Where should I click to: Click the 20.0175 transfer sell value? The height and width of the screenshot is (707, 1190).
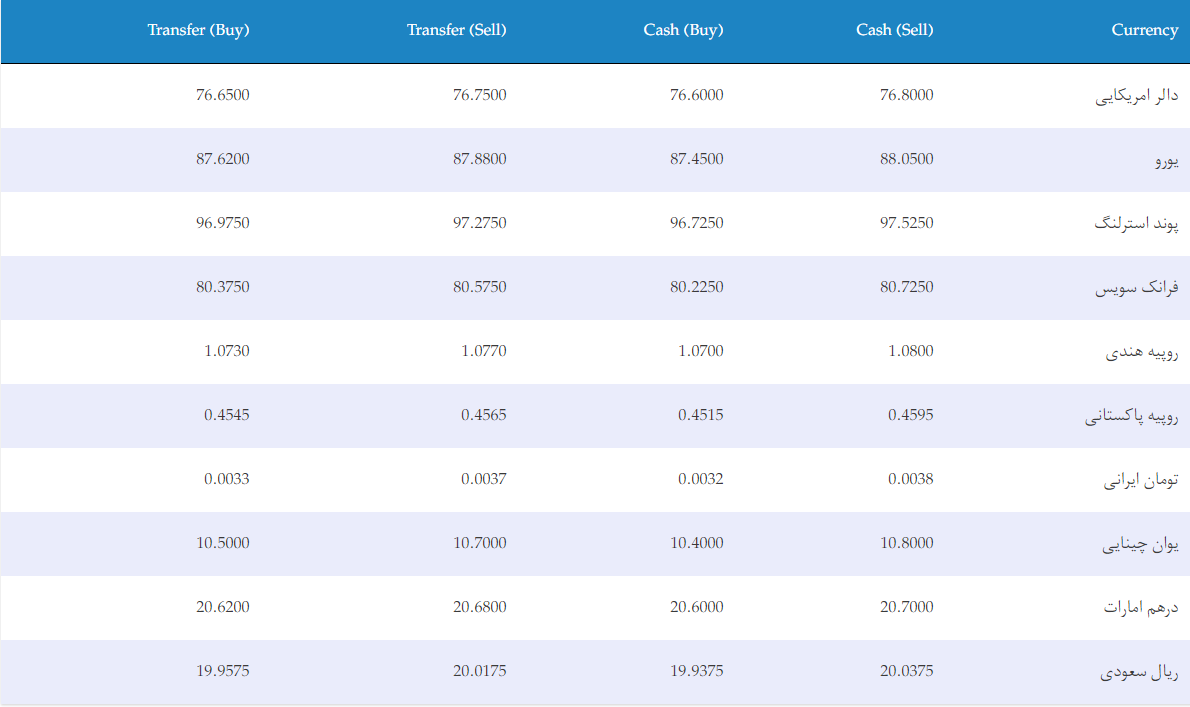pyautogui.click(x=480, y=671)
